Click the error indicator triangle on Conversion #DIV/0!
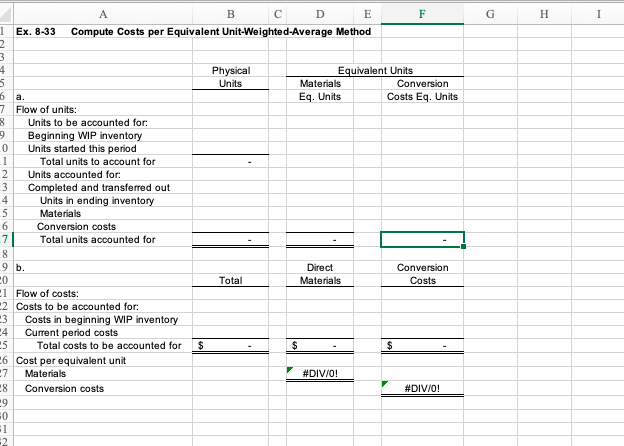 (384, 384)
